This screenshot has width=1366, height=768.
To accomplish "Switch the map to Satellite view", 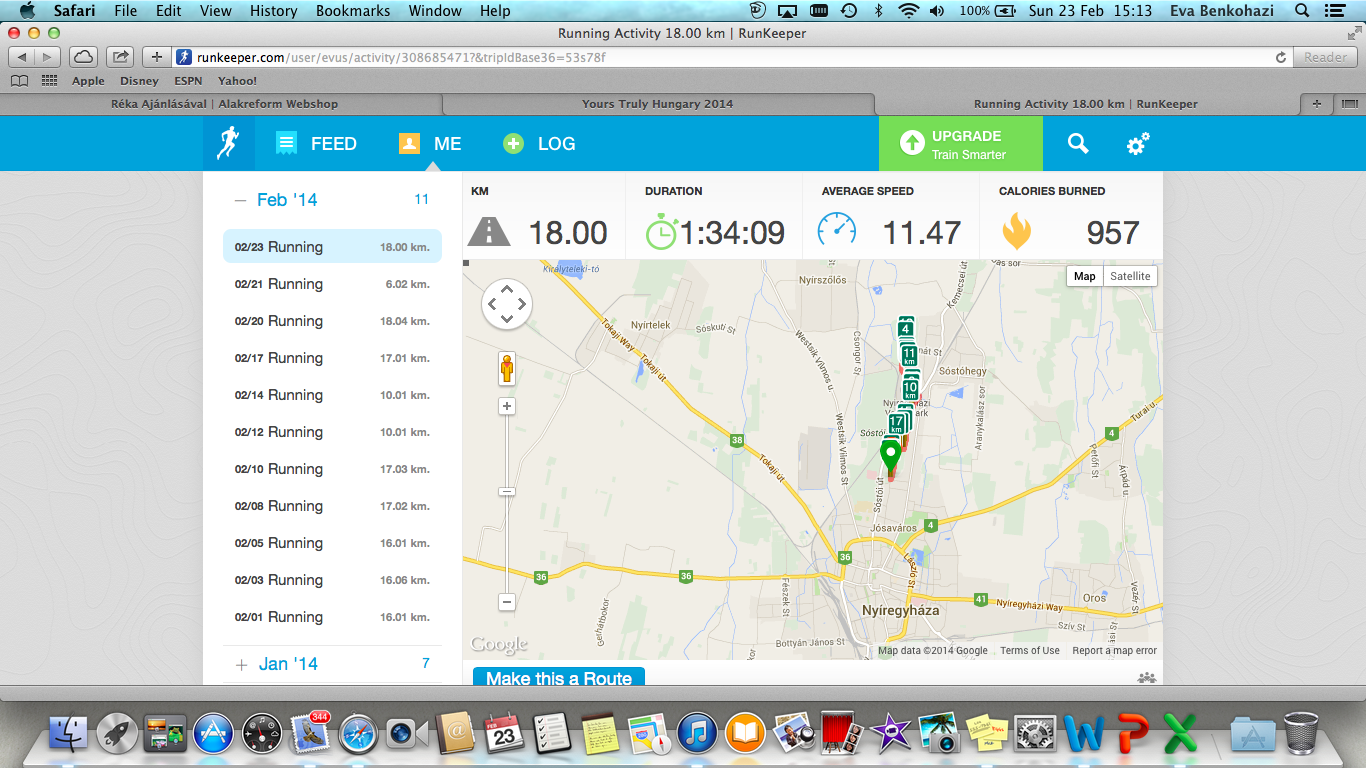I will (1130, 276).
